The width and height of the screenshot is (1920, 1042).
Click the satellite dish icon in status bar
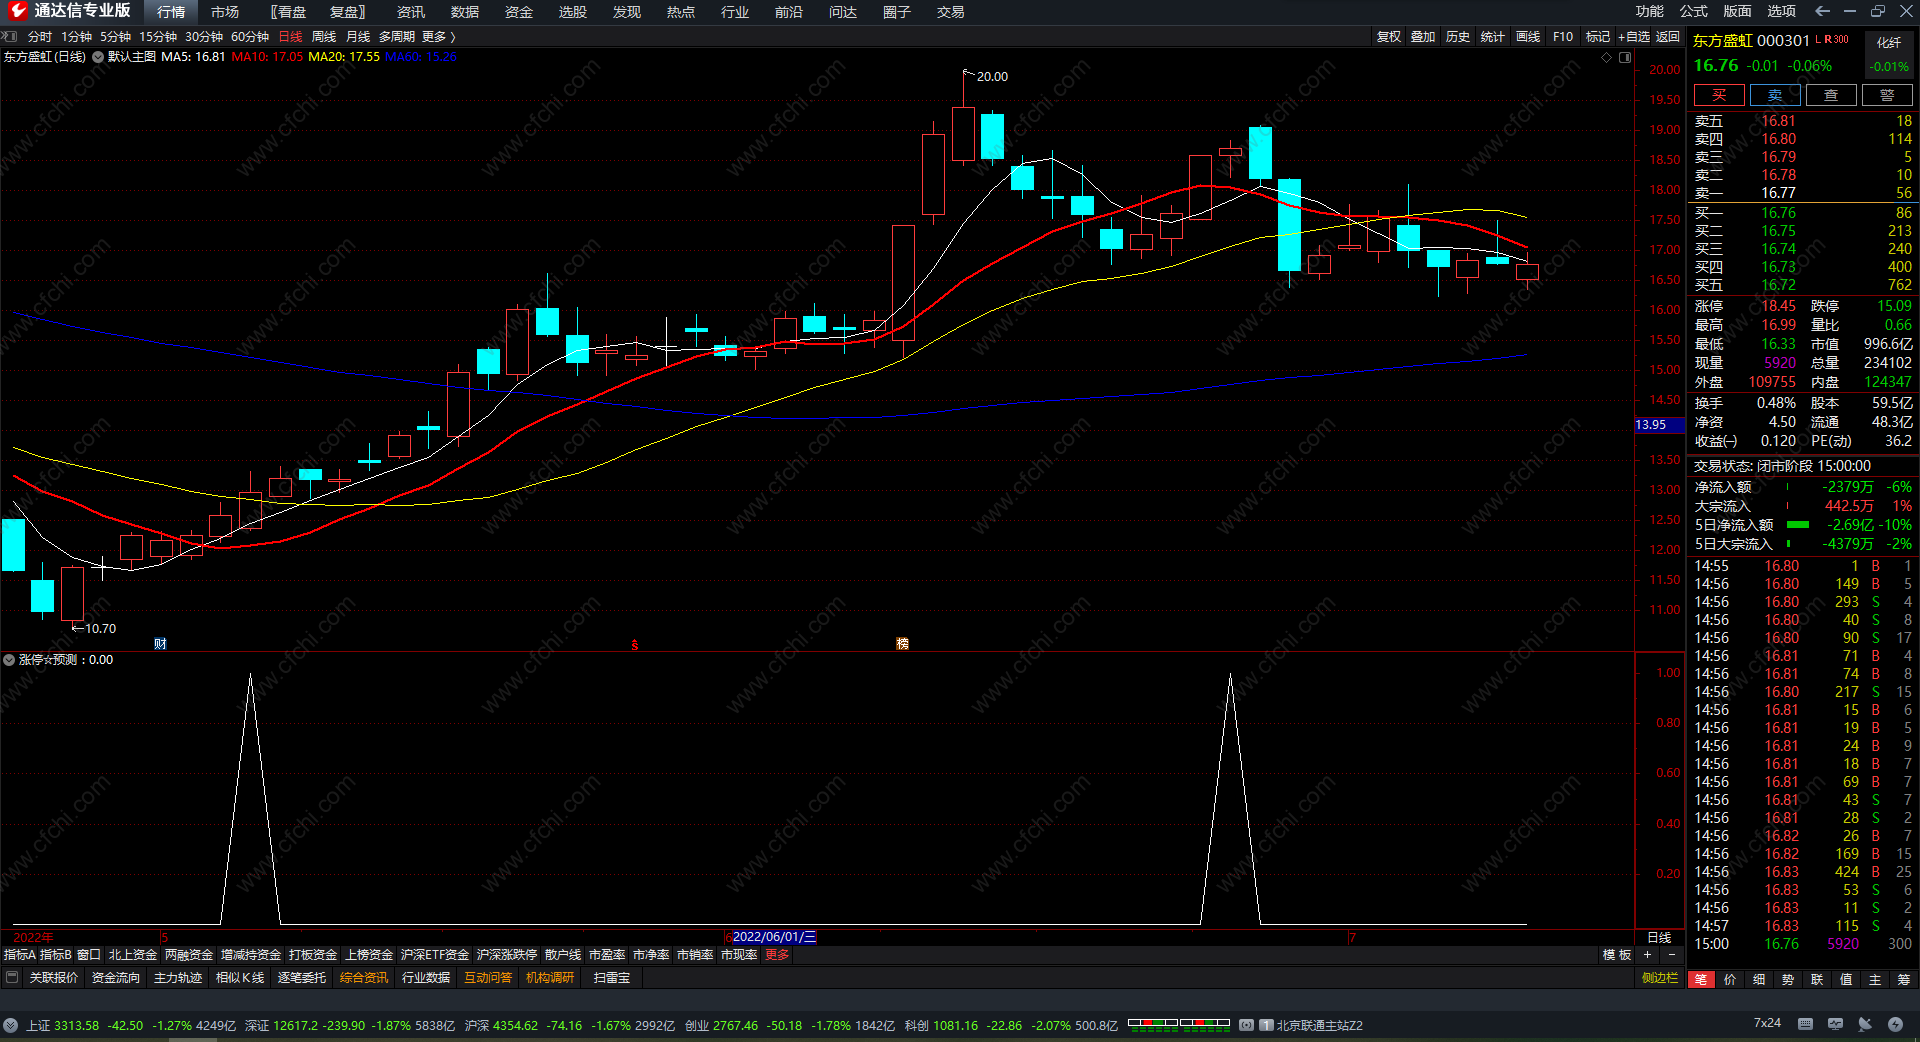[x=1865, y=1024]
